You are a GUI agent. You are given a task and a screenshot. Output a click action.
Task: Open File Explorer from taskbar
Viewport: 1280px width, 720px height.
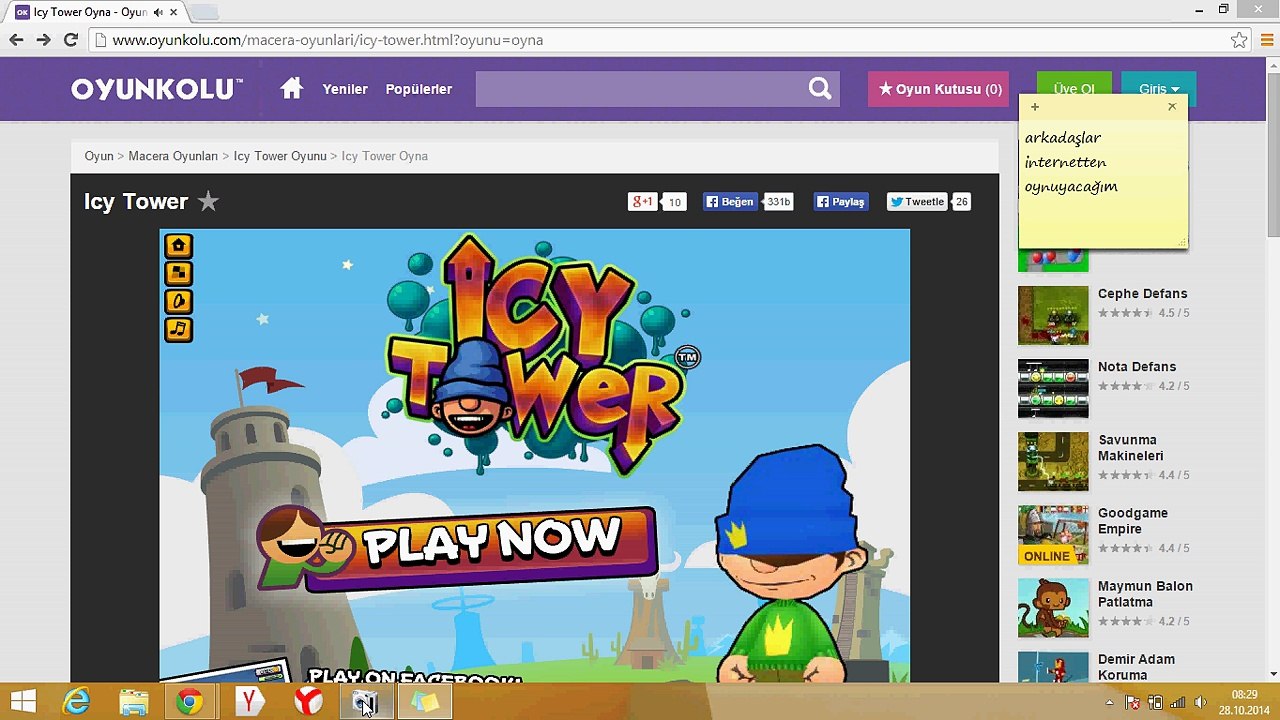[x=134, y=702]
